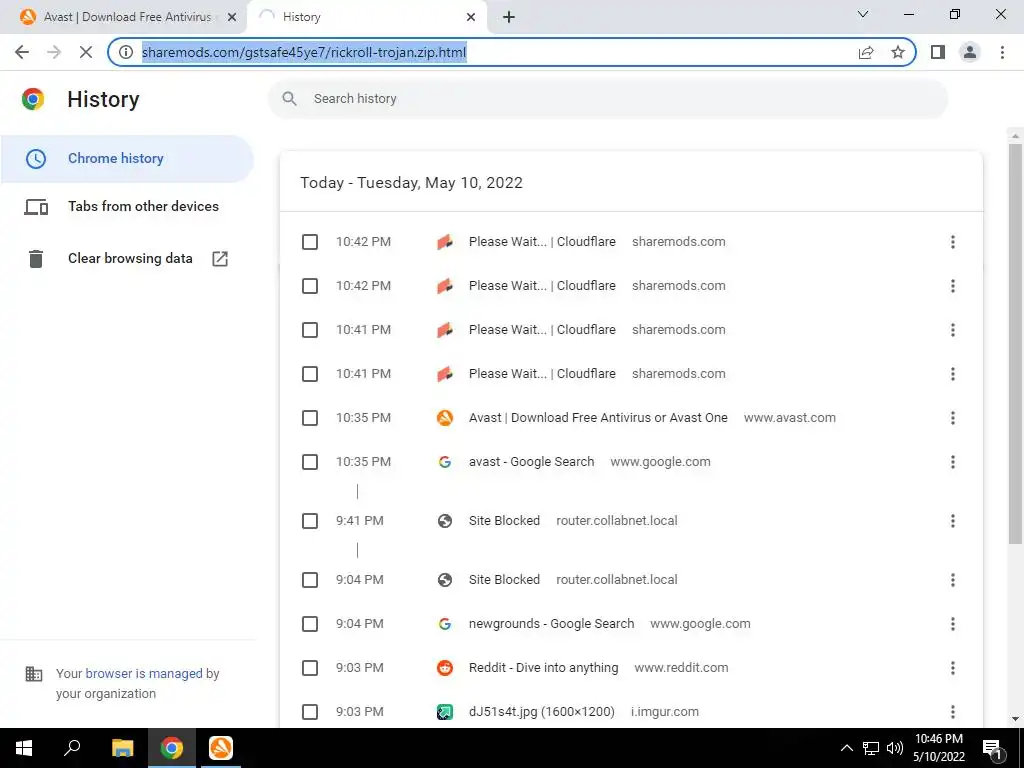Click the volume speaker icon in tray
This screenshot has width=1024, height=768.
click(x=895, y=748)
